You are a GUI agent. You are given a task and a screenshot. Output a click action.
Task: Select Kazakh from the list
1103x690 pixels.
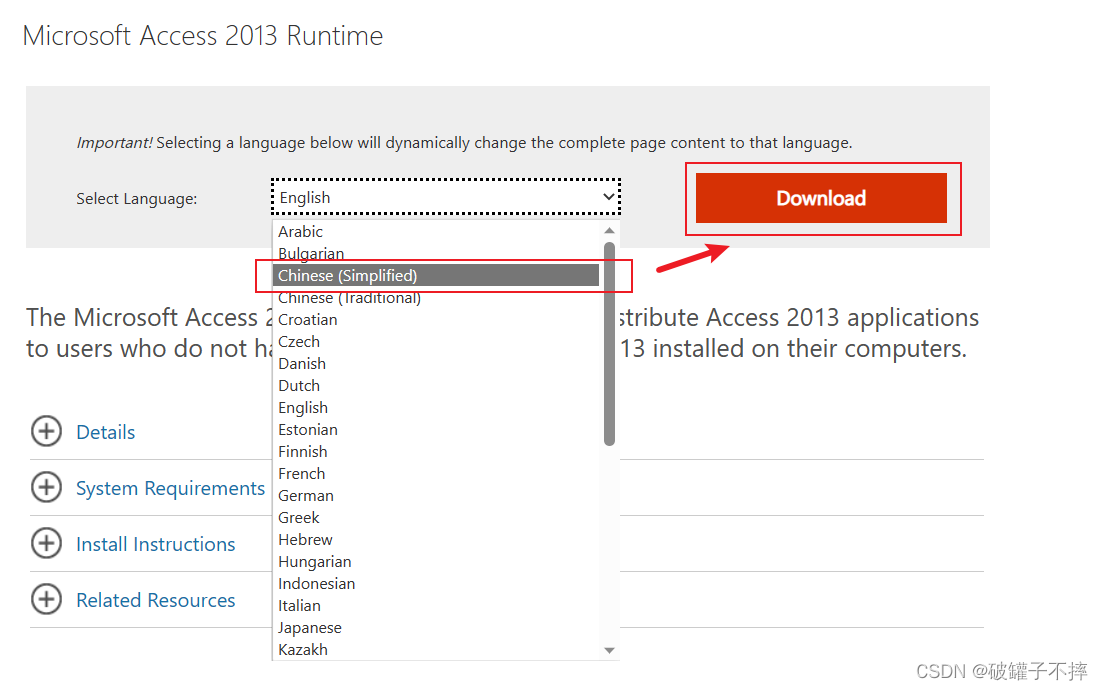(436, 649)
